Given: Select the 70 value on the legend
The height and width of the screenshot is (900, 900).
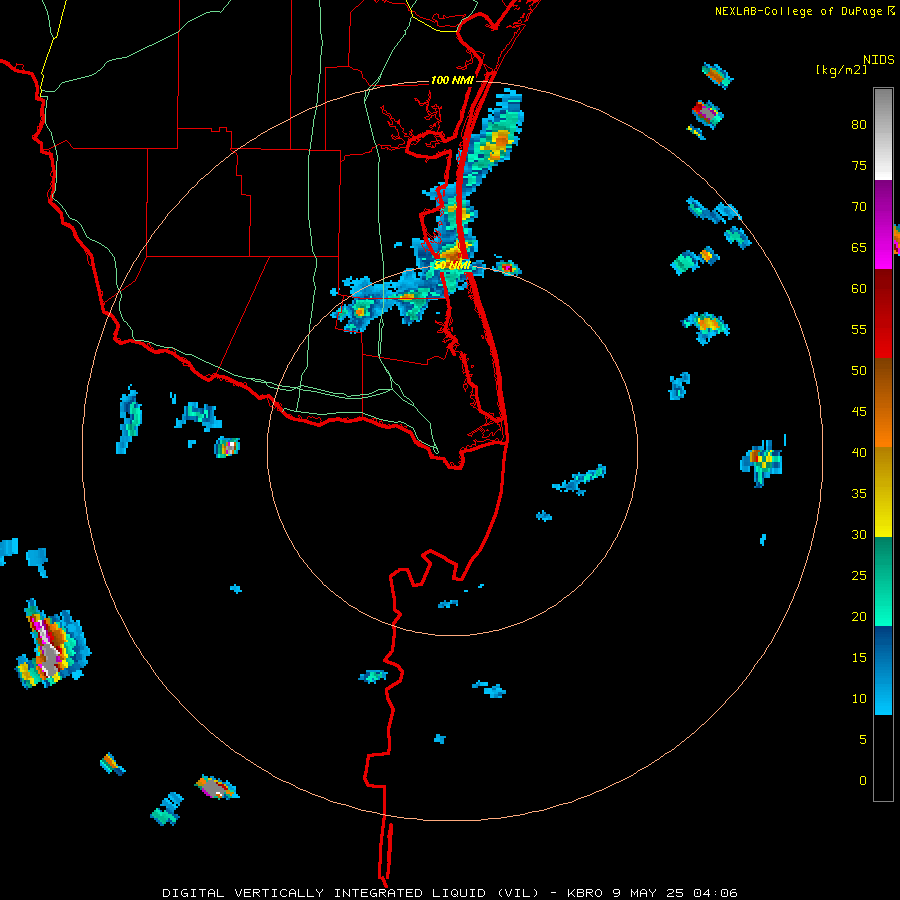Looking at the screenshot, I should click(859, 207).
